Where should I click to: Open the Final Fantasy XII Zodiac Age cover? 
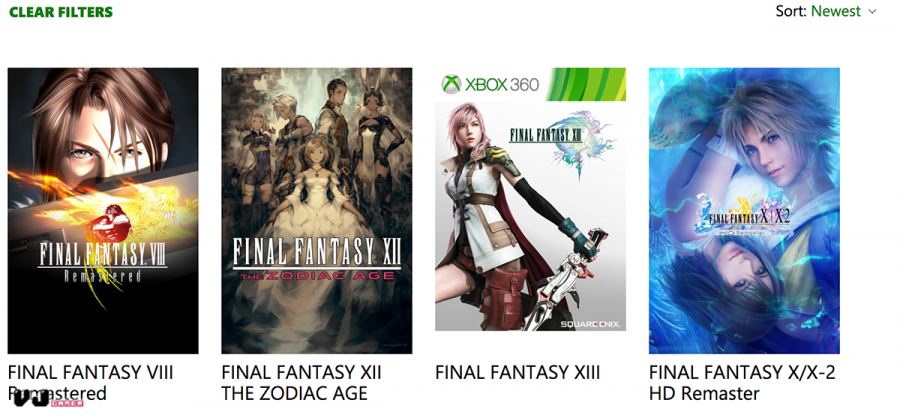pyautogui.click(x=317, y=211)
